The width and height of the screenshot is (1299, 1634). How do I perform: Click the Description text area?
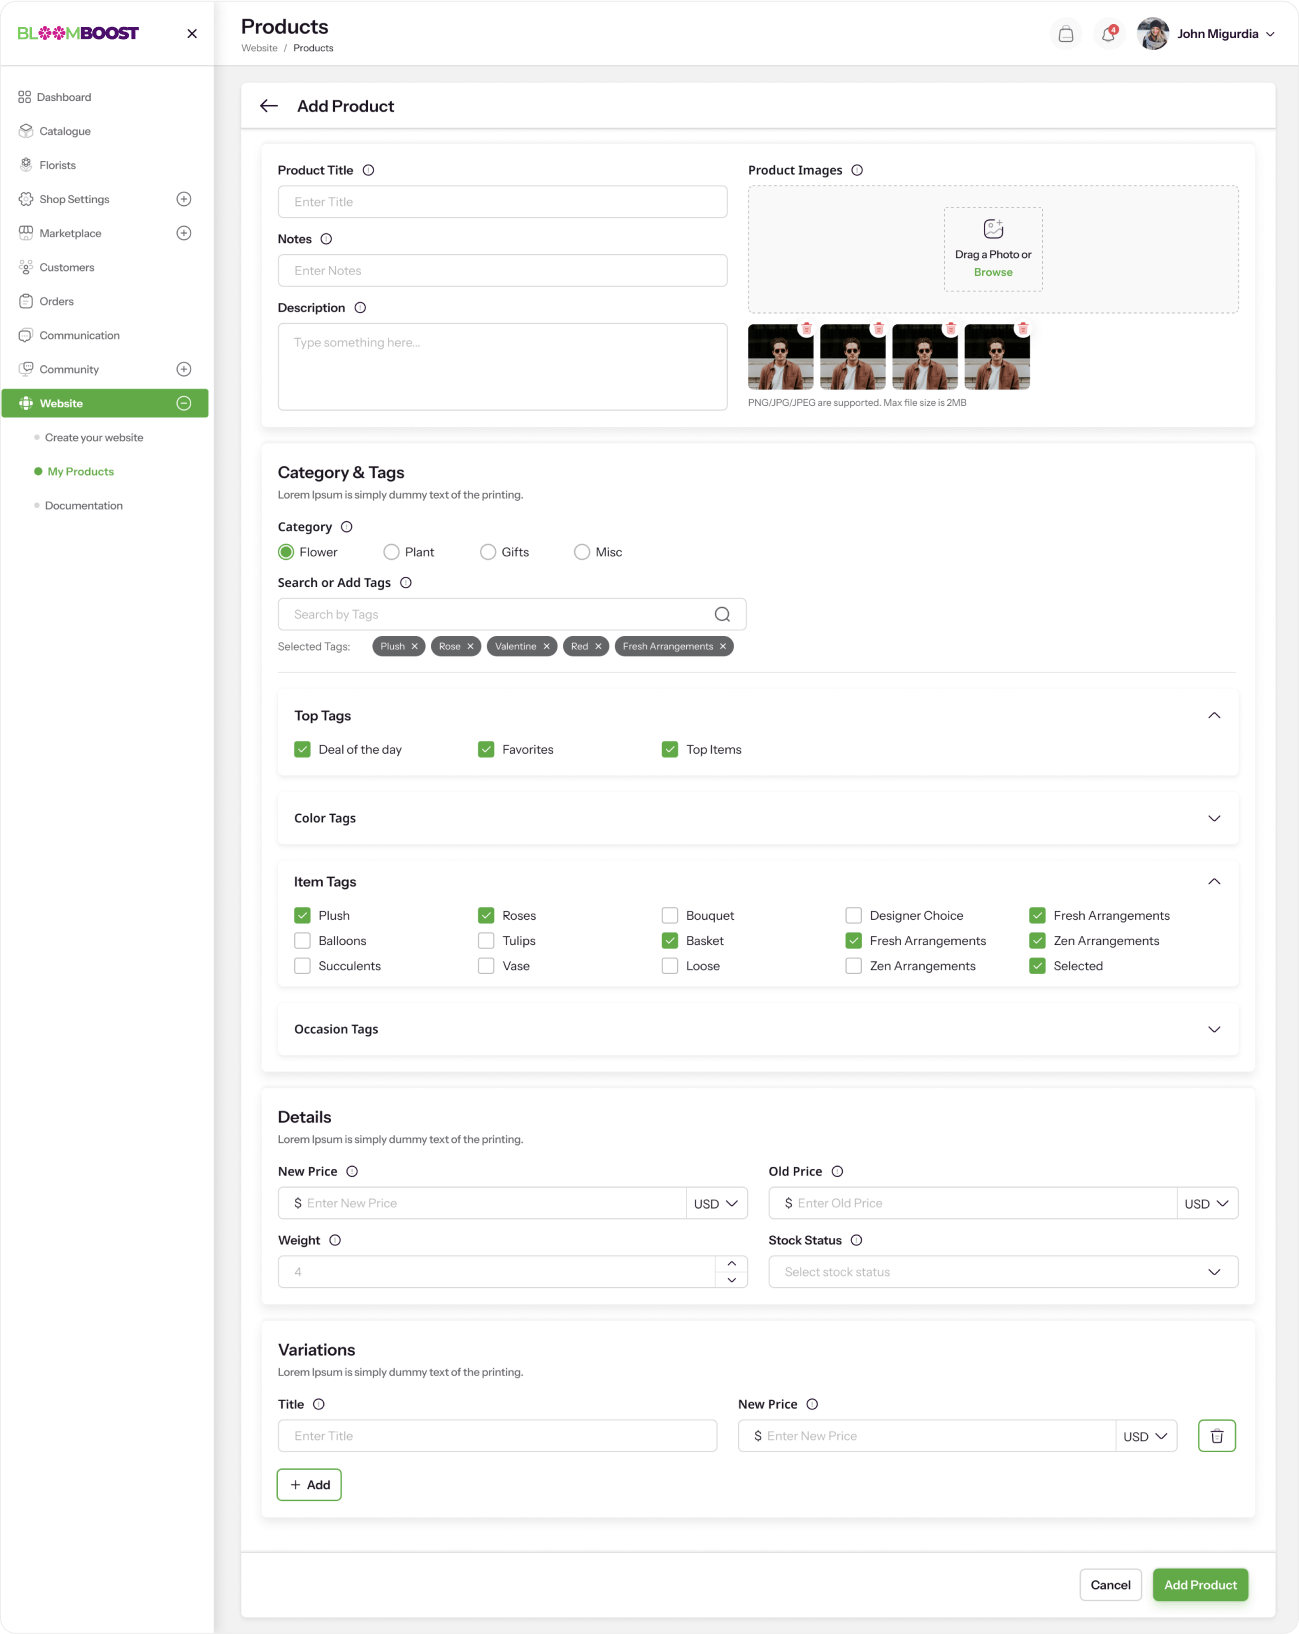(x=502, y=367)
